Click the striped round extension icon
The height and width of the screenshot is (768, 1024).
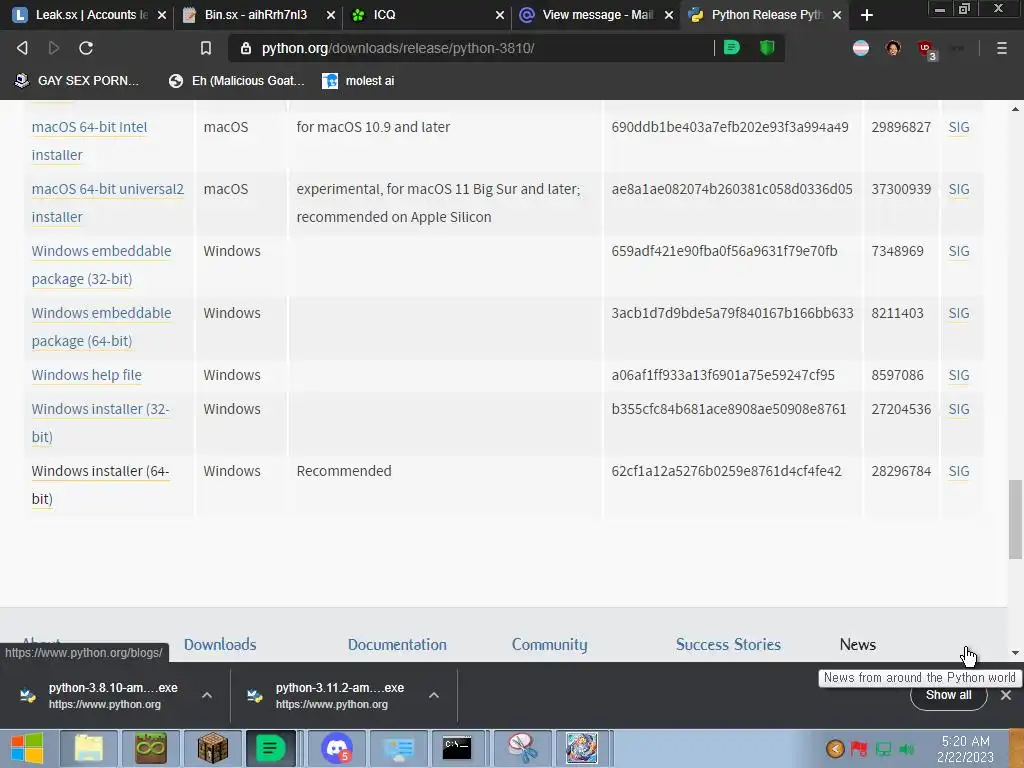coord(861,48)
